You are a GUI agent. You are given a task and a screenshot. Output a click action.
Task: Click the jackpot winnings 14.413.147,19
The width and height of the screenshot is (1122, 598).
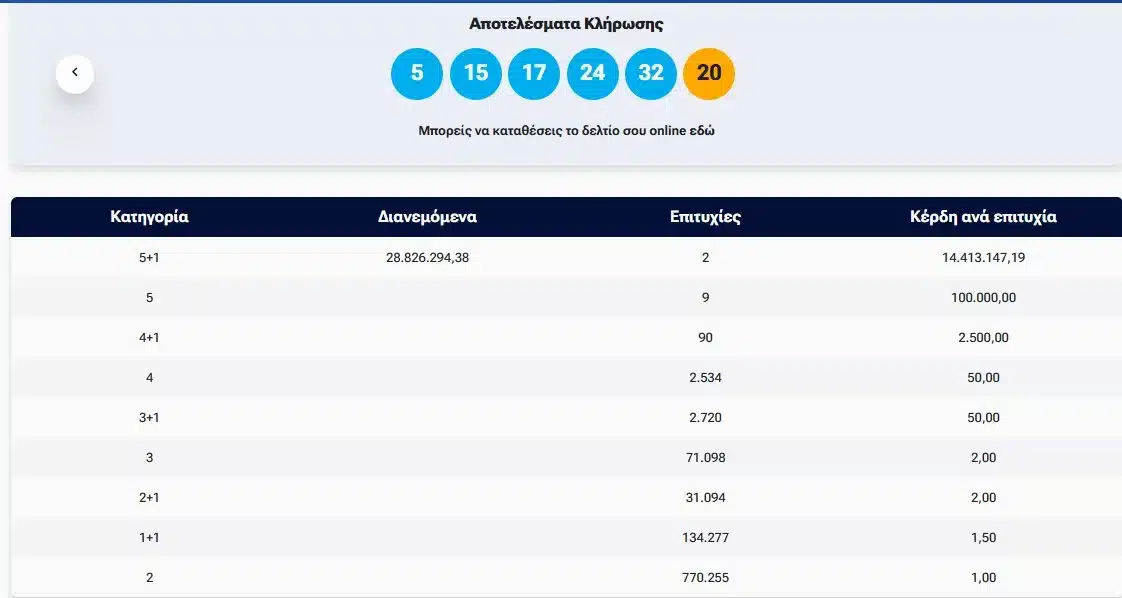[983, 258]
